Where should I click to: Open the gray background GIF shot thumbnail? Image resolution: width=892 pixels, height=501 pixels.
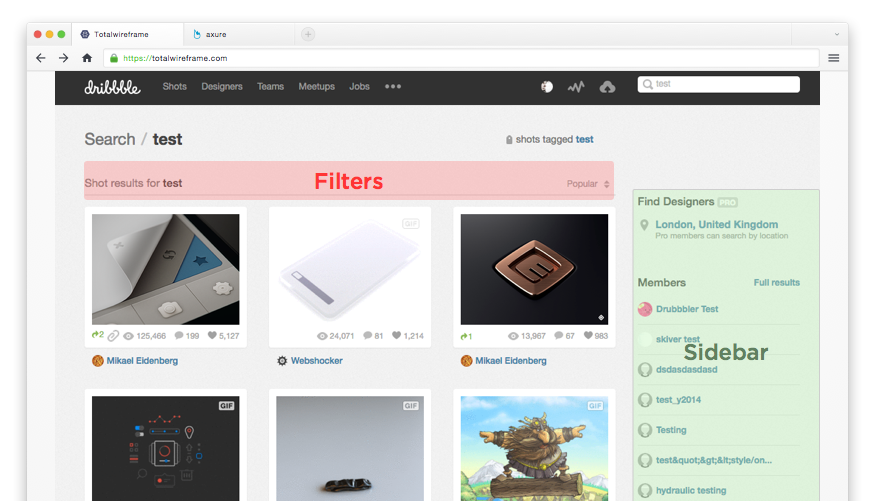[x=350, y=449]
